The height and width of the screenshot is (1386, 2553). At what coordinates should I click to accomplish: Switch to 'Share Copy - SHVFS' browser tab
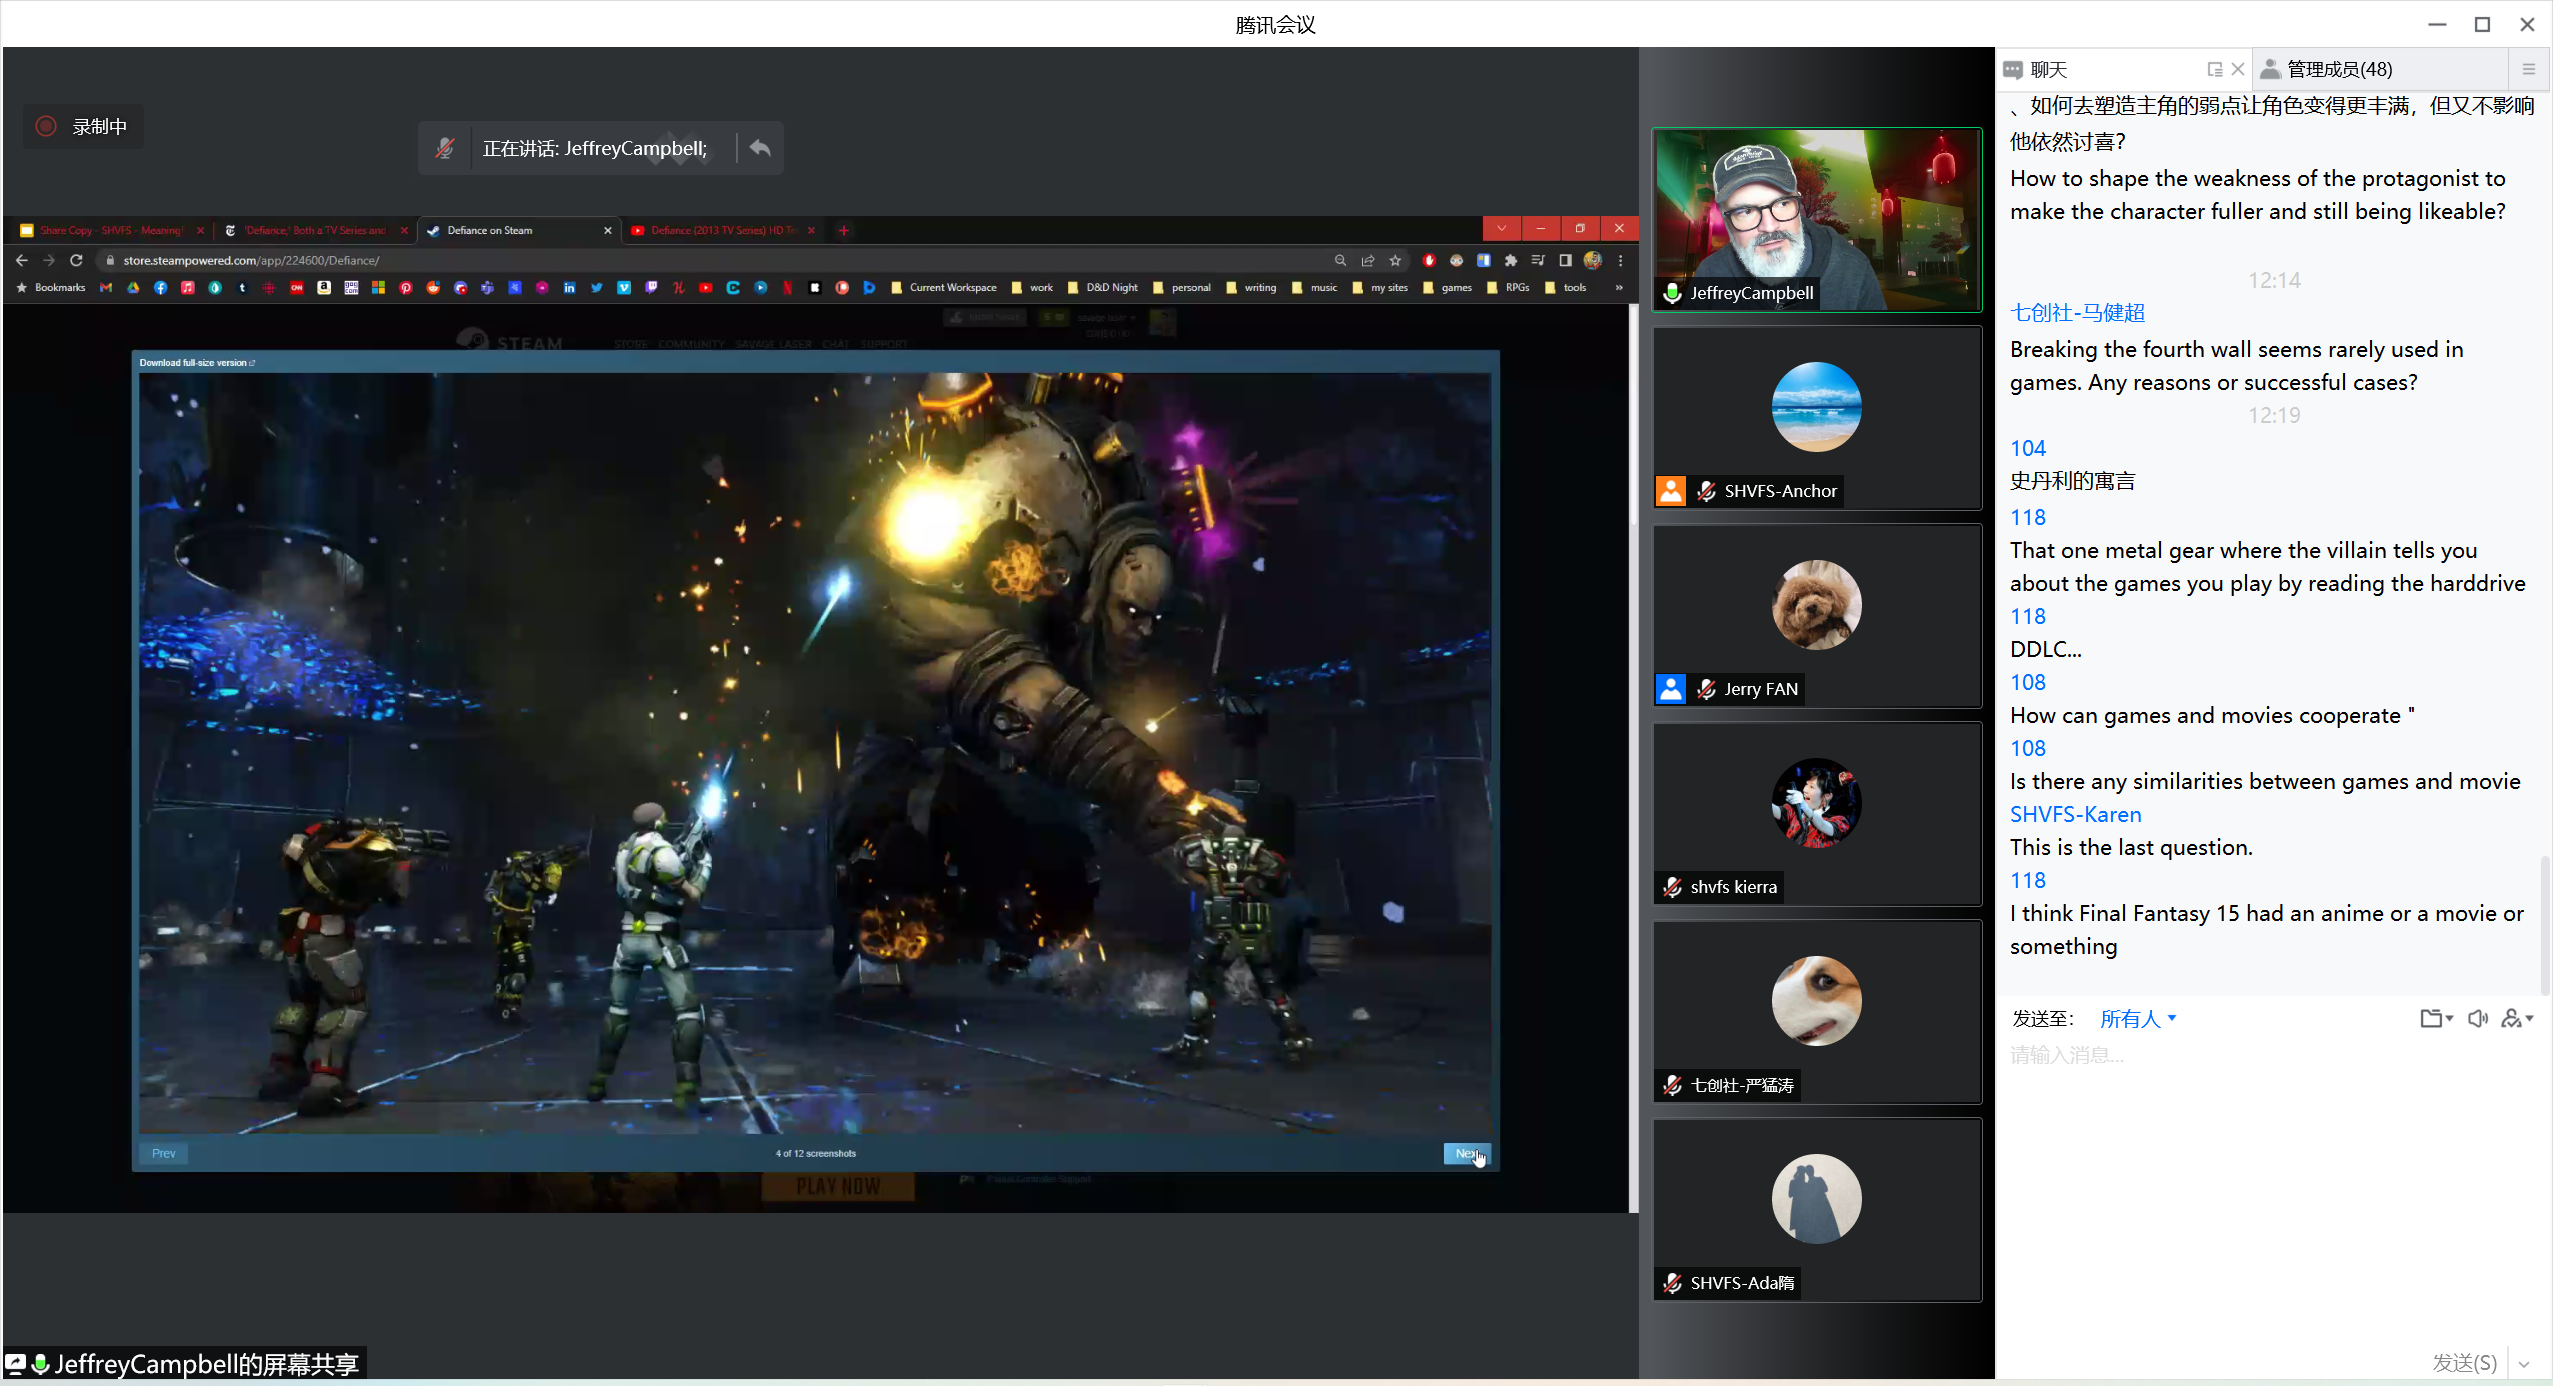[112, 230]
